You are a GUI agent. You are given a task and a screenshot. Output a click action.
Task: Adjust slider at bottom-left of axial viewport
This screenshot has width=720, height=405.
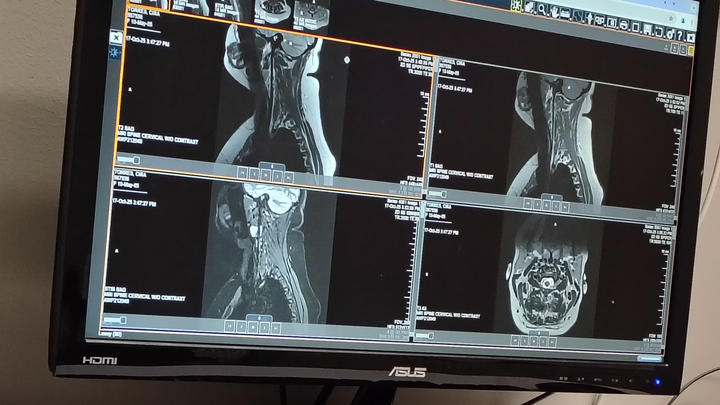point(425,336)
